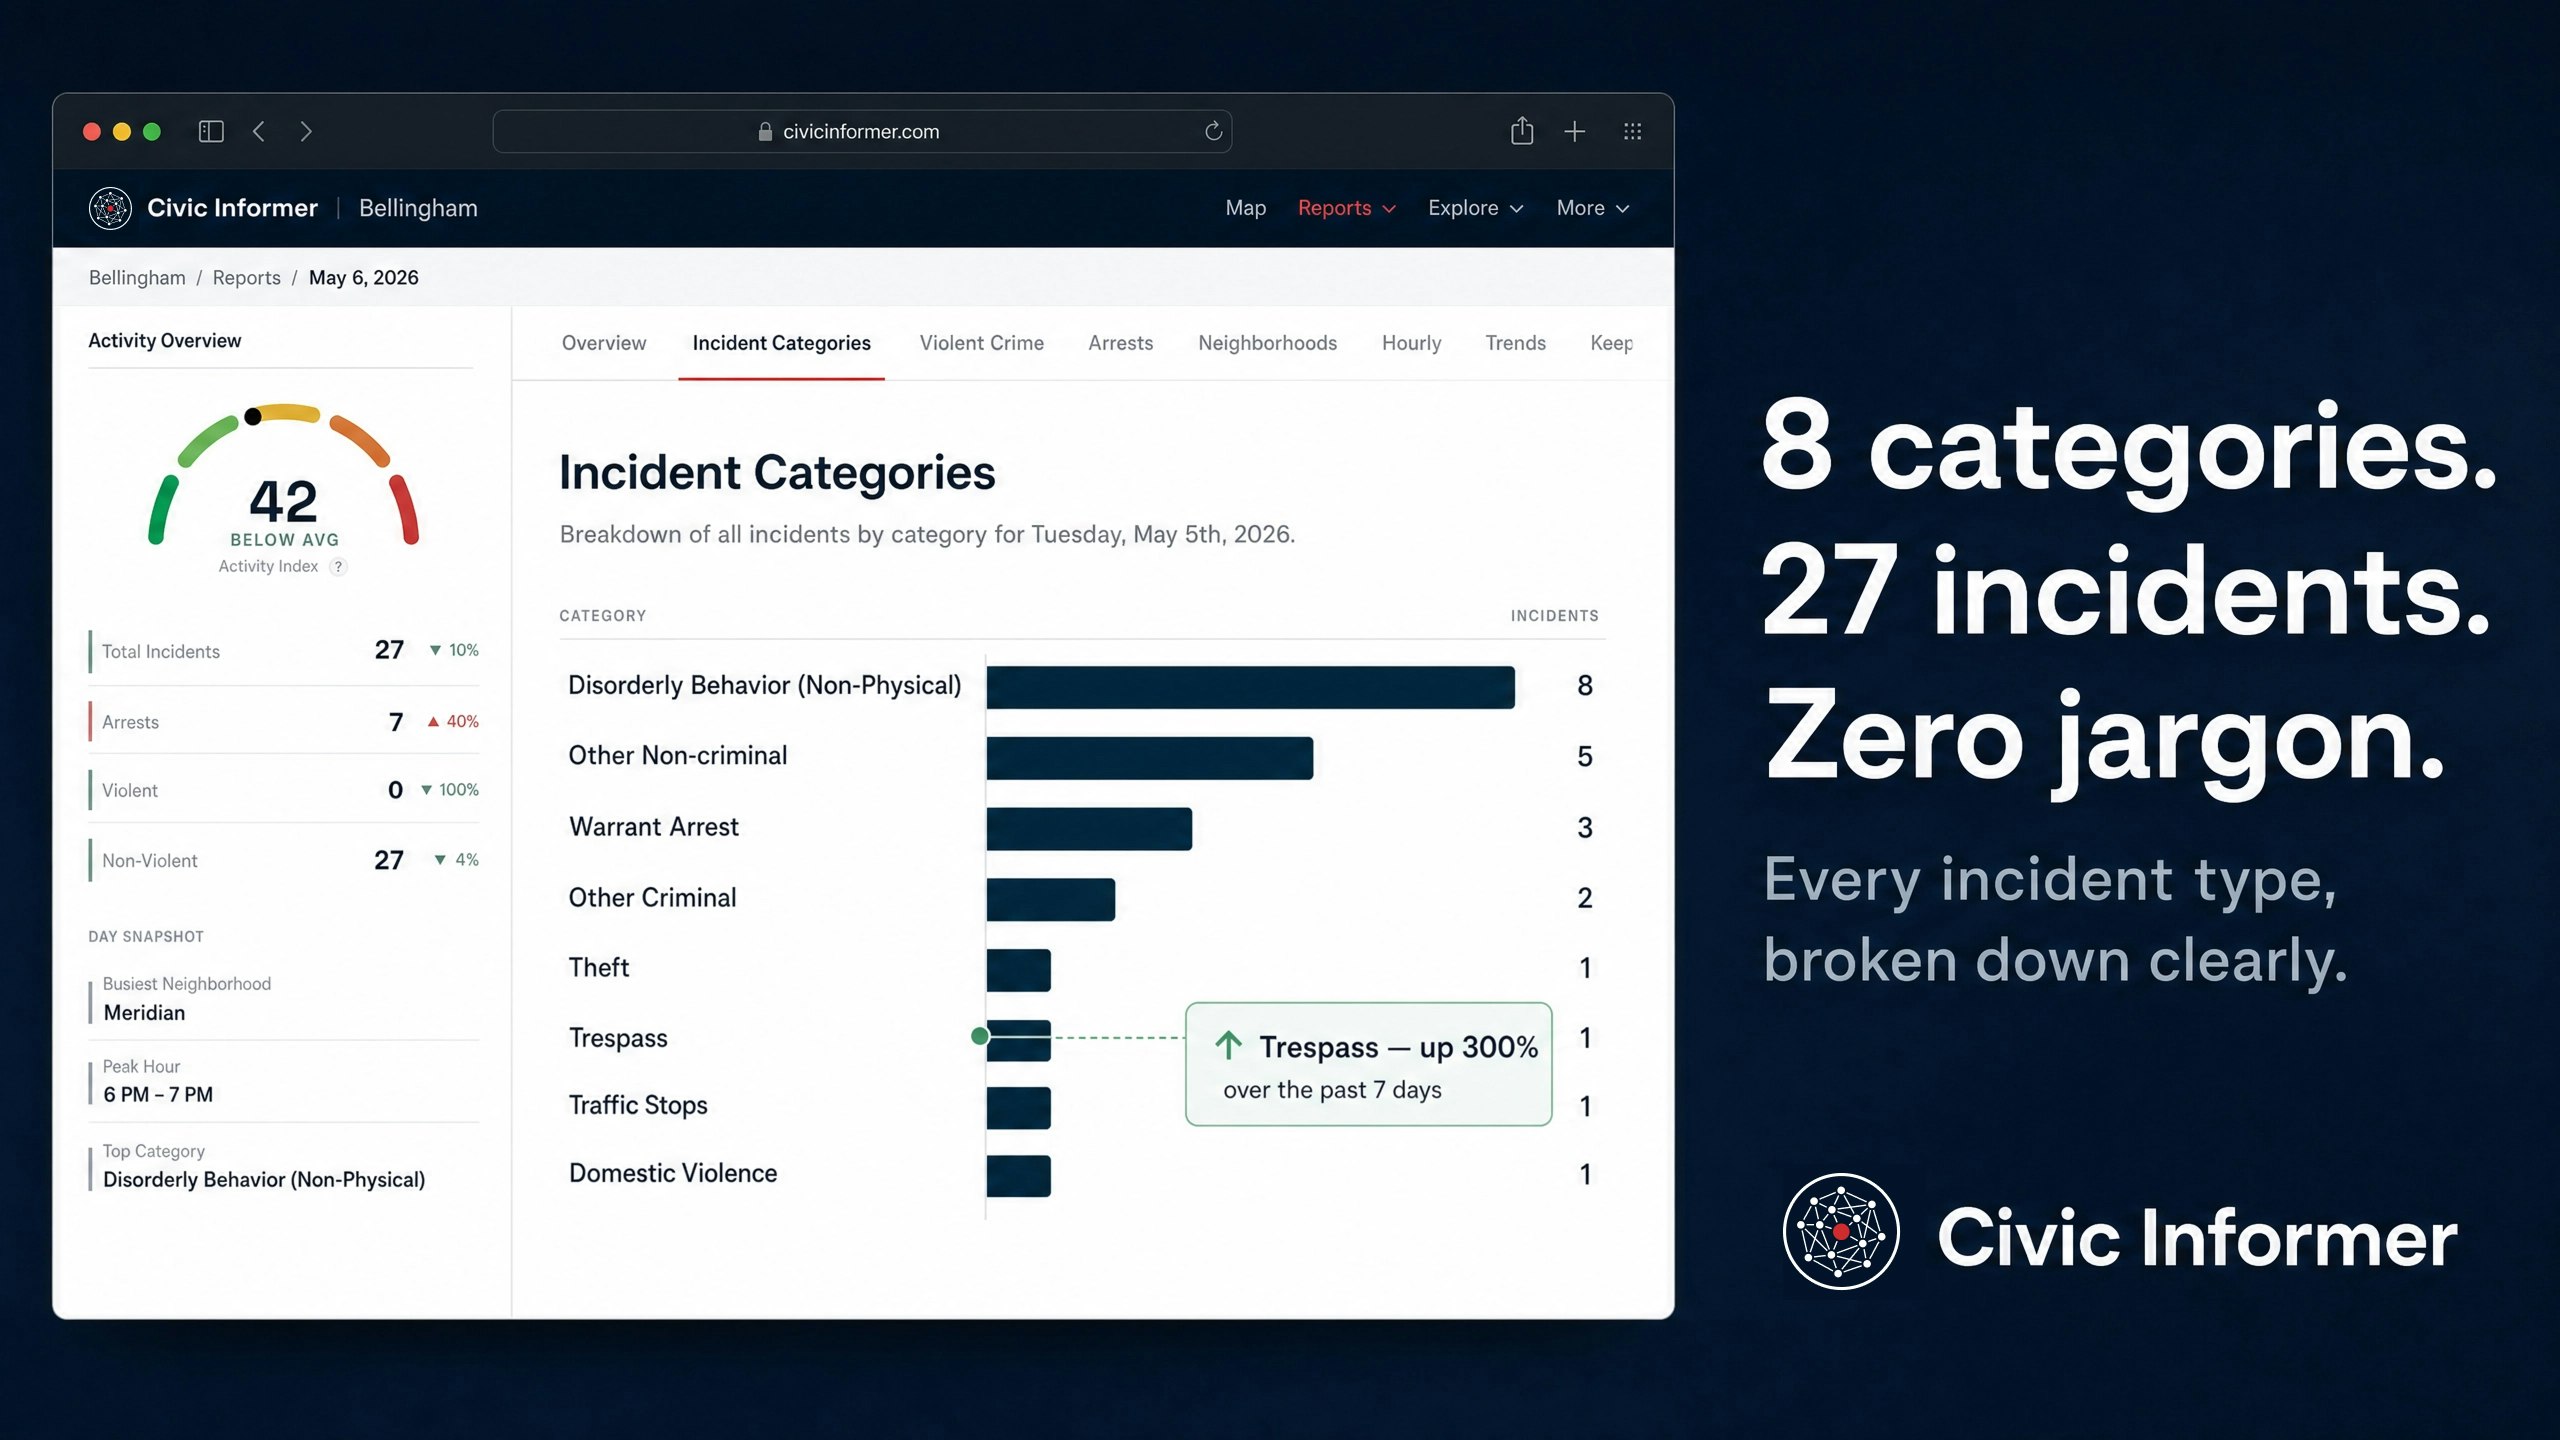
Task: Open the Trends tab
Action: click(1516, 343)
